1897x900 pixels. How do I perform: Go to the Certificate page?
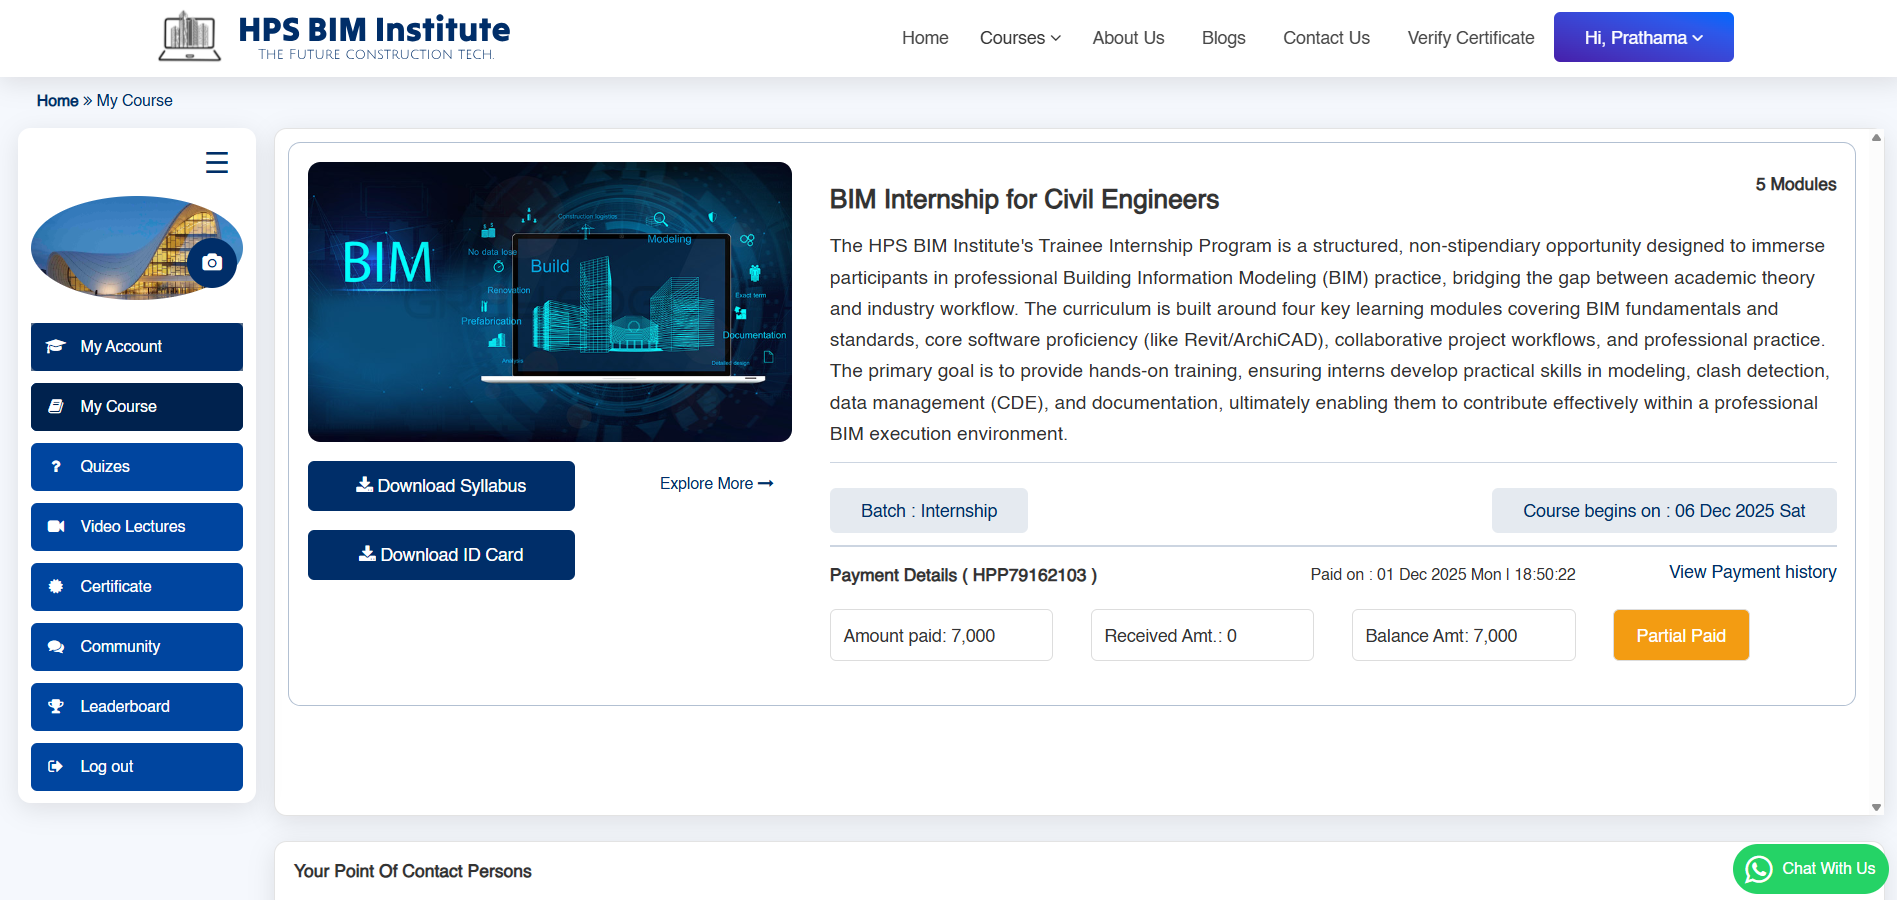[x=137, y=587]
